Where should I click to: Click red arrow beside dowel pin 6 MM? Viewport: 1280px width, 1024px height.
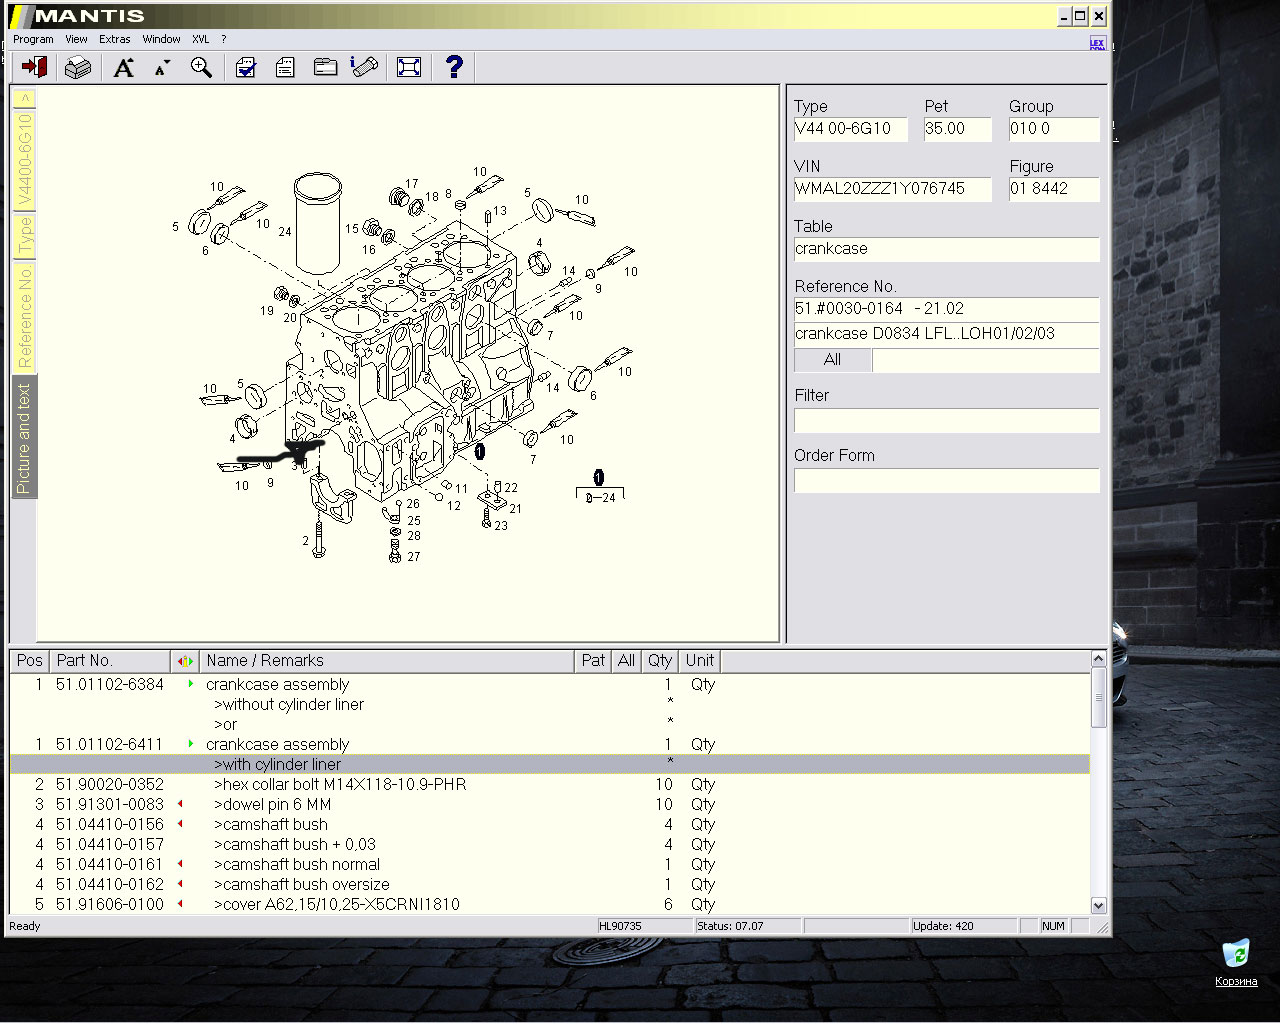[x=180, y=804]
